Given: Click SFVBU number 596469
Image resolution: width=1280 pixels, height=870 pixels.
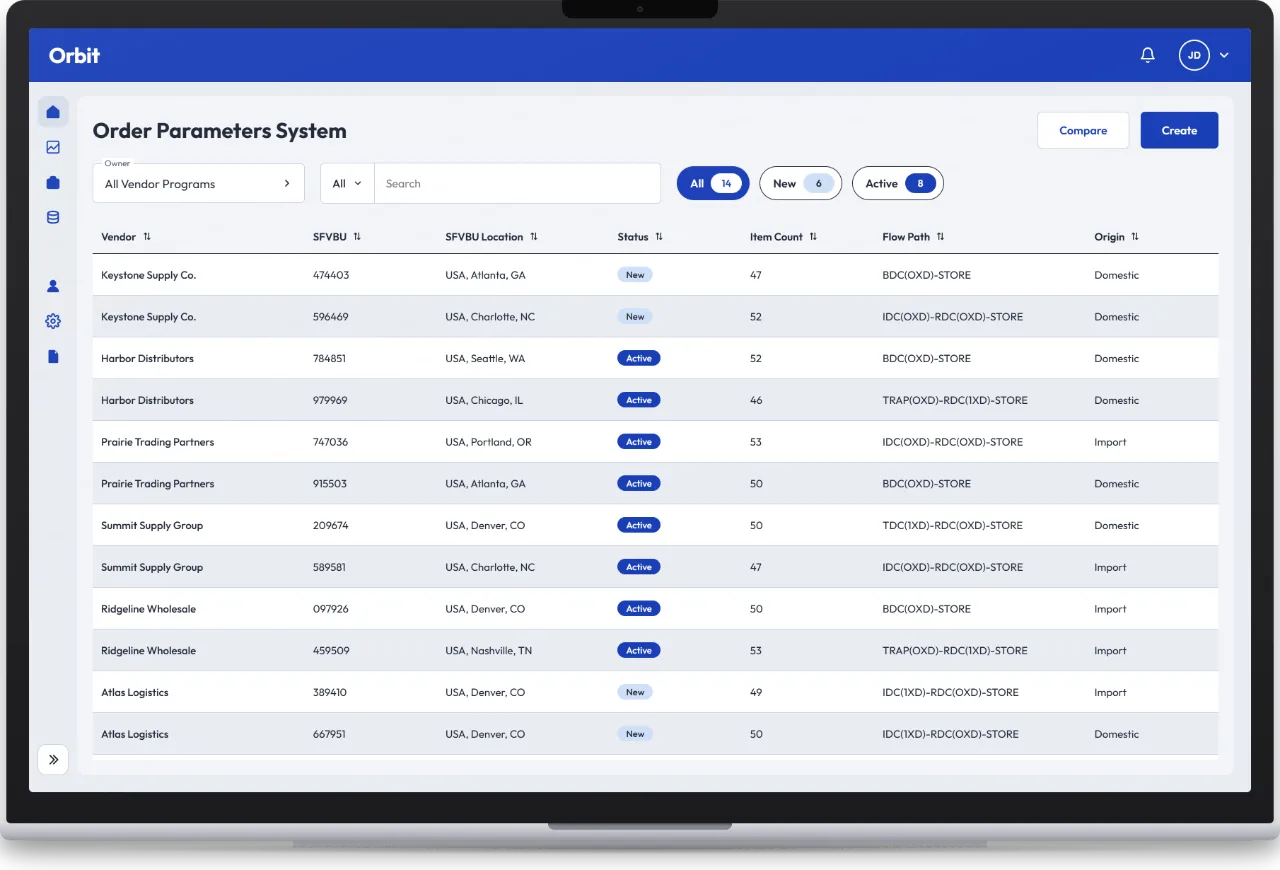Looking at the screenshot, I should pos(331,317).
